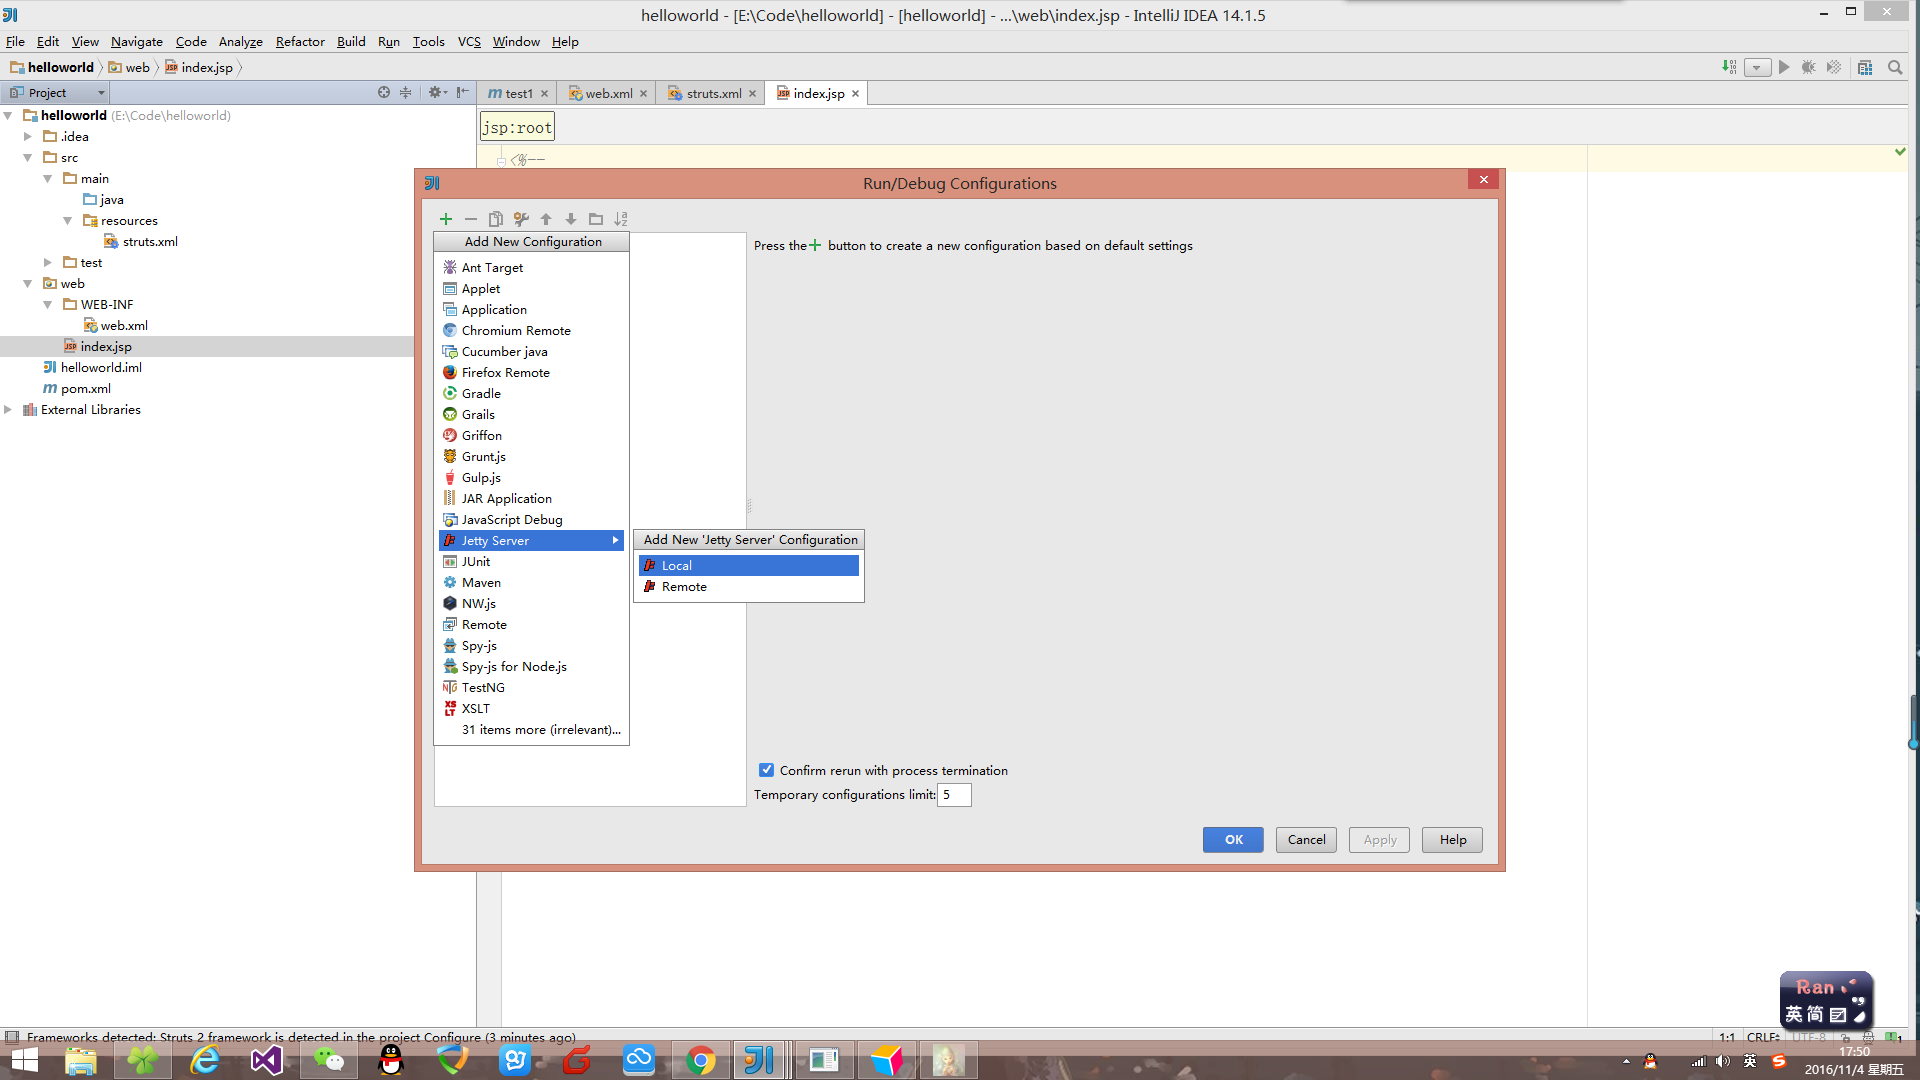Click the Windows Start button
Image resolution: width=1920 pixels, height=1080 pixels.
point(24,1060)
